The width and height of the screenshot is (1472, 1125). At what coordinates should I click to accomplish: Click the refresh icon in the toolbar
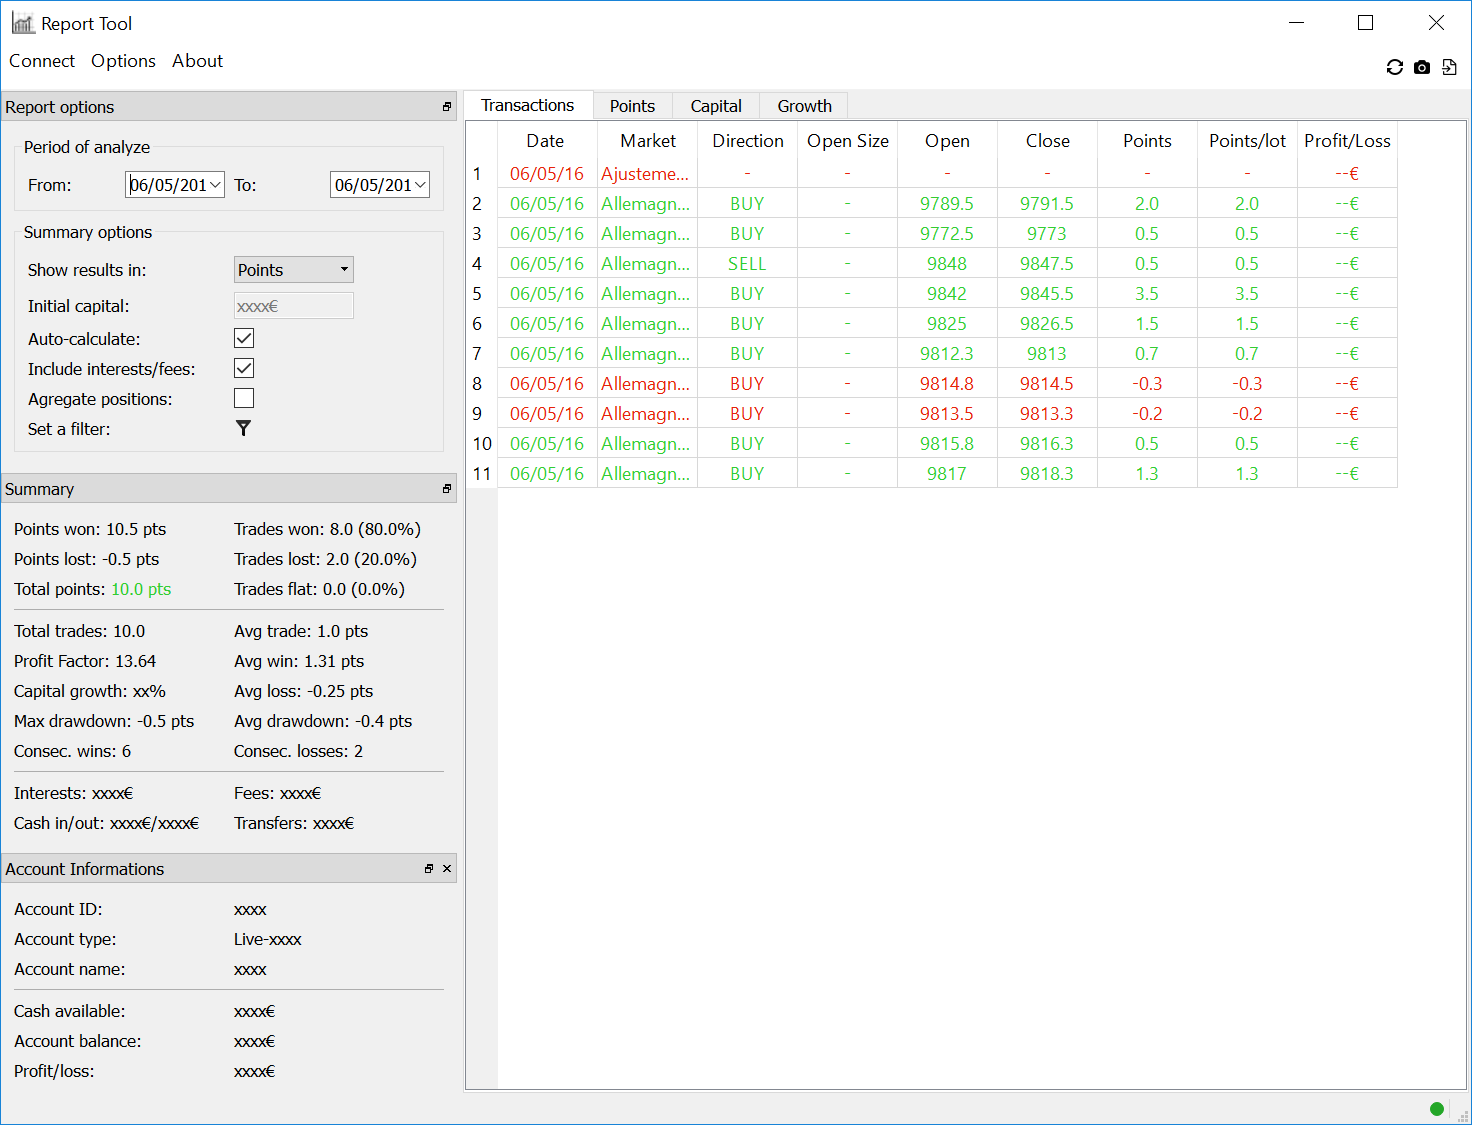1394,67
